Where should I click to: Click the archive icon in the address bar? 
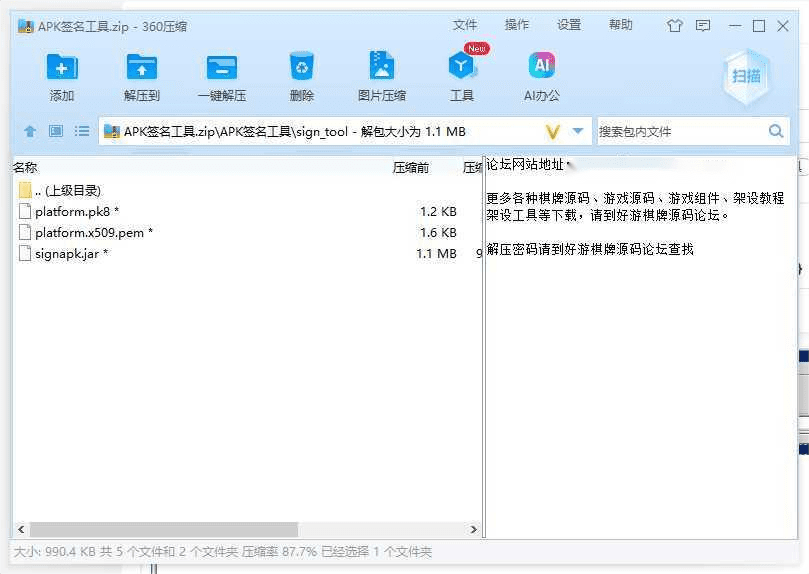111,132
